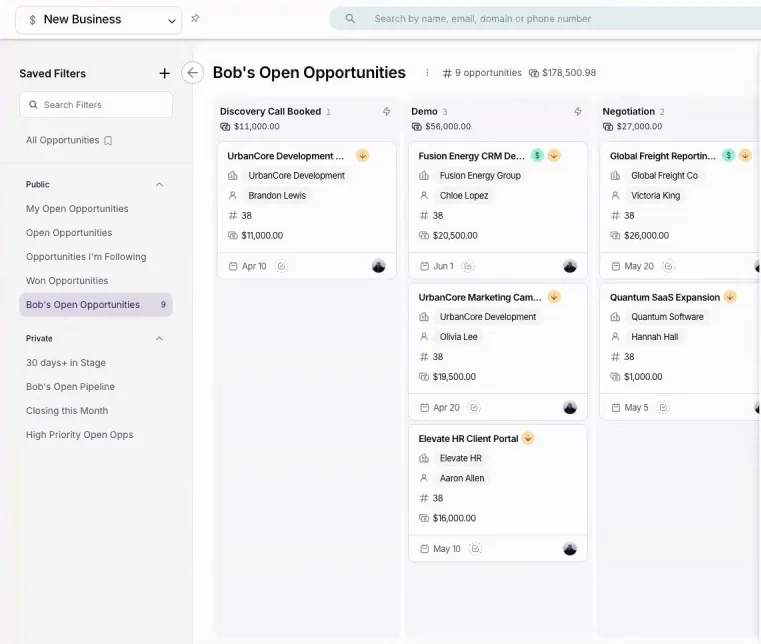The height and width of the screenshot is (644, 761).
Task: Click Chloe Lopez contact chip
Action: coord(464,196)
